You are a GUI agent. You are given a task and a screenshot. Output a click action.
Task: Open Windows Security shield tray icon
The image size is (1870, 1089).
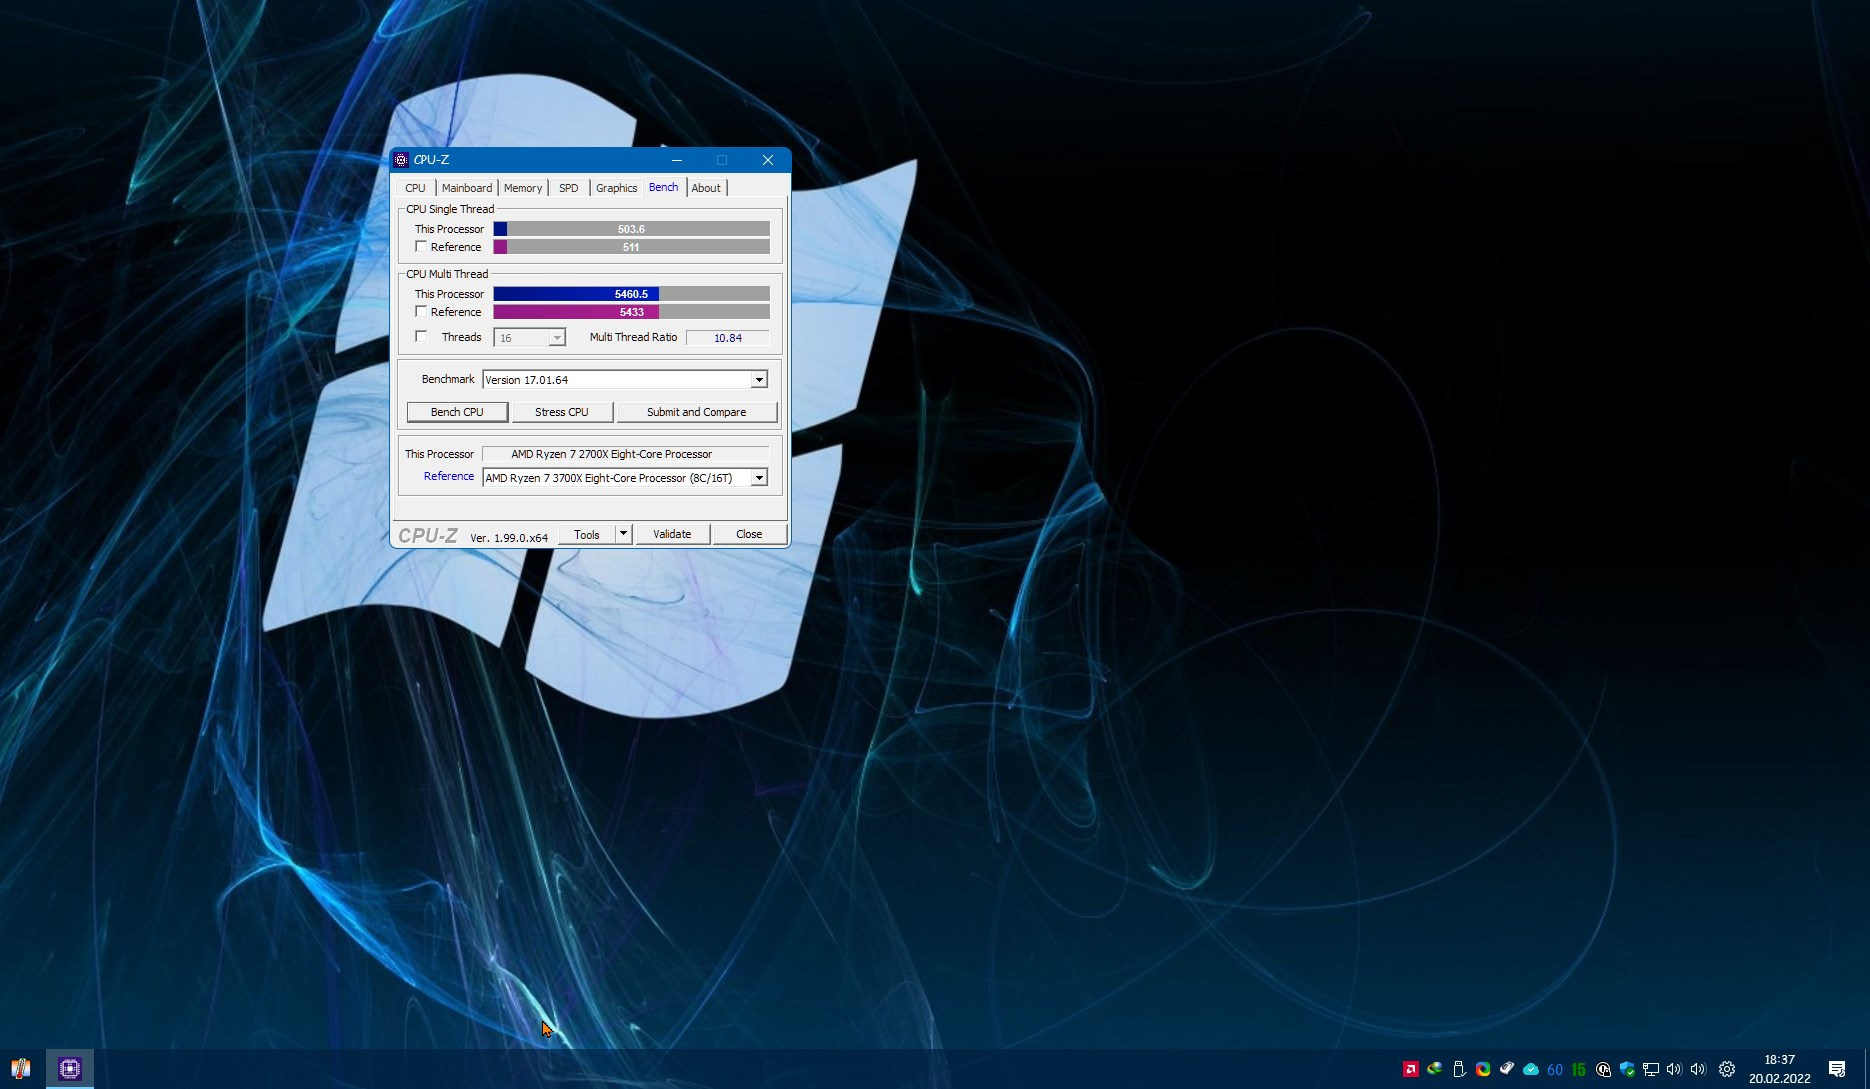pos(1627,1069)
